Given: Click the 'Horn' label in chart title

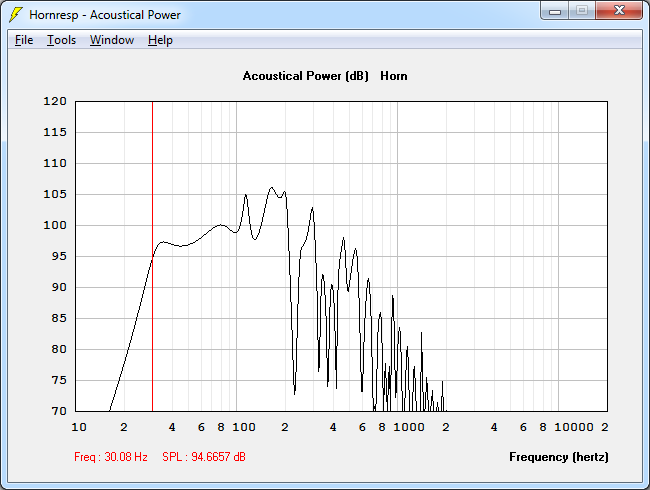Looking at the screenshot, I should [394, 76].
